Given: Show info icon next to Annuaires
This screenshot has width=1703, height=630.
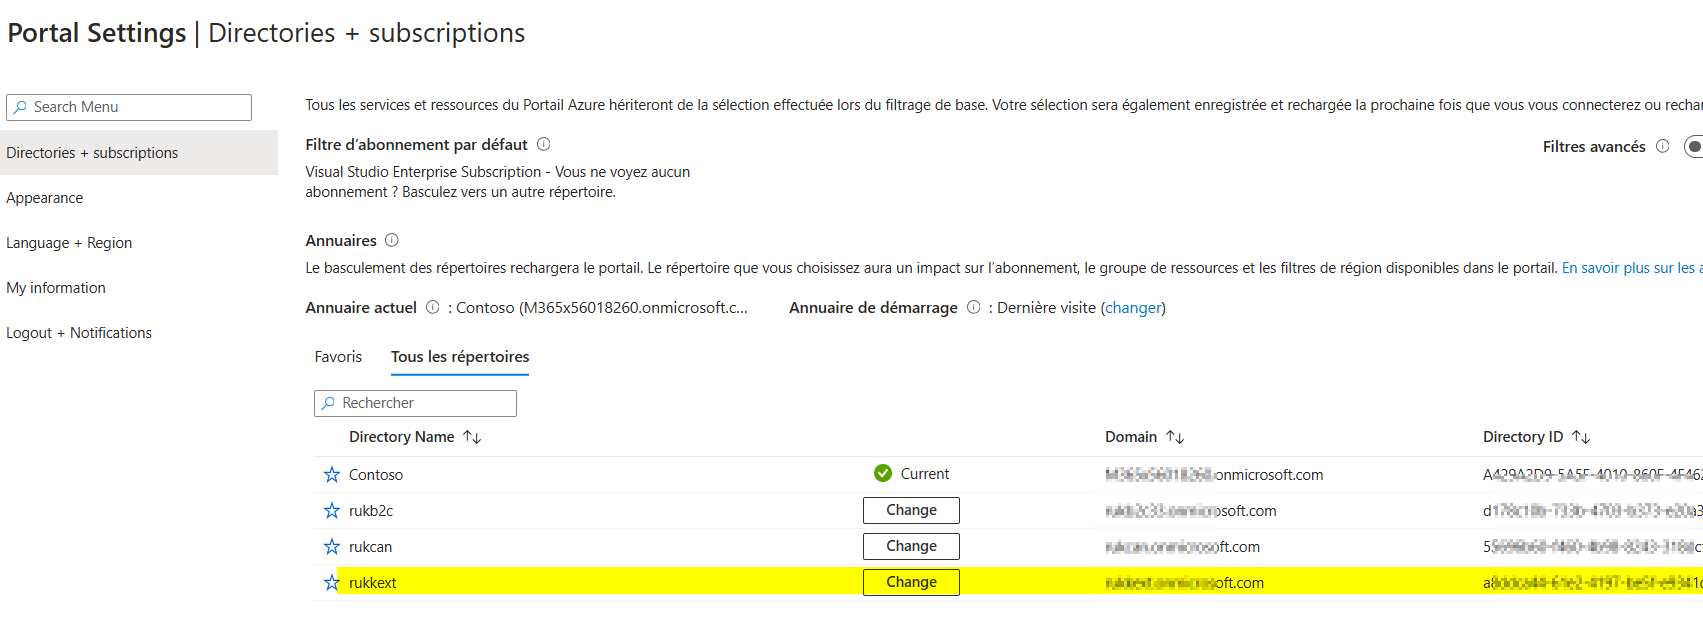Looking at the screenshot, I should pos(392,240).
